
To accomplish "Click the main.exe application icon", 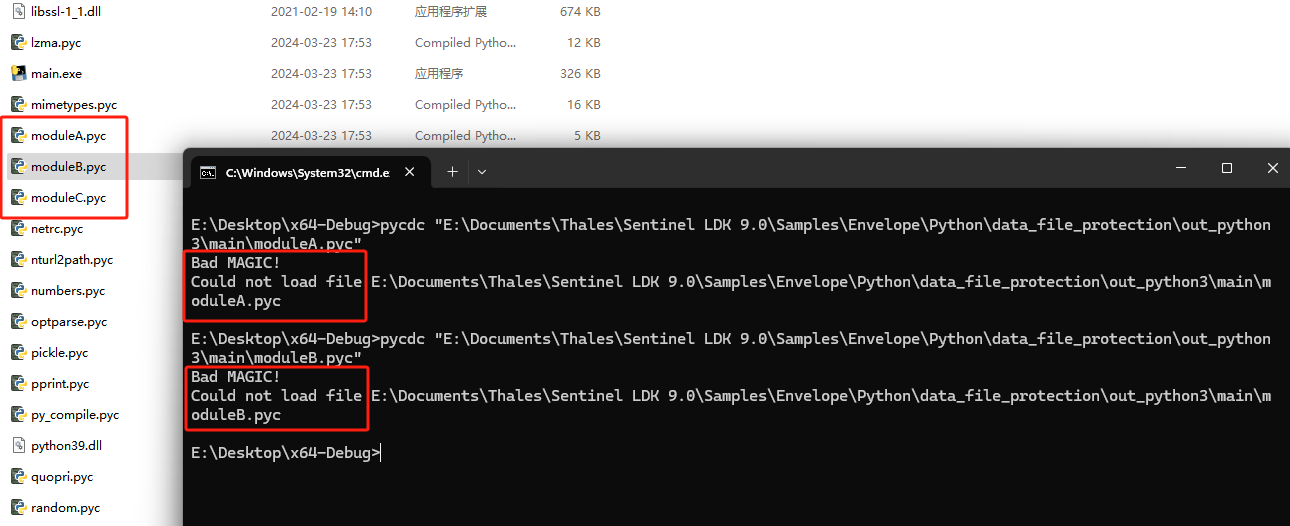I will click(18, 73).
